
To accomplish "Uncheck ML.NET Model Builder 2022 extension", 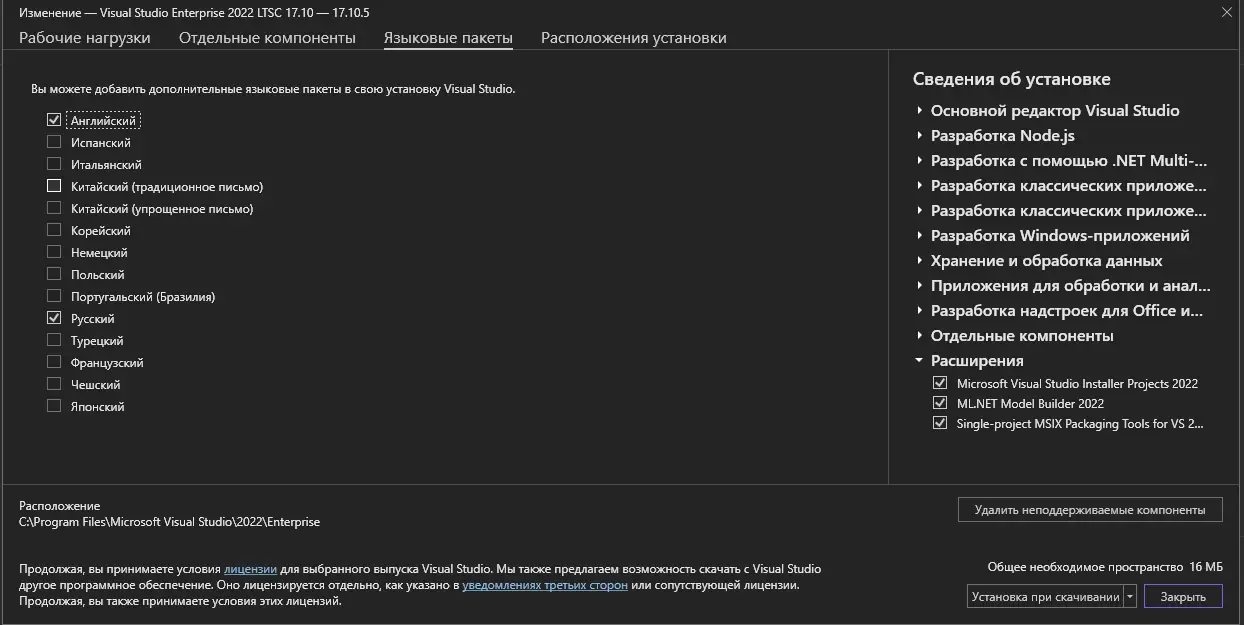I will click(x=939, y=403).
